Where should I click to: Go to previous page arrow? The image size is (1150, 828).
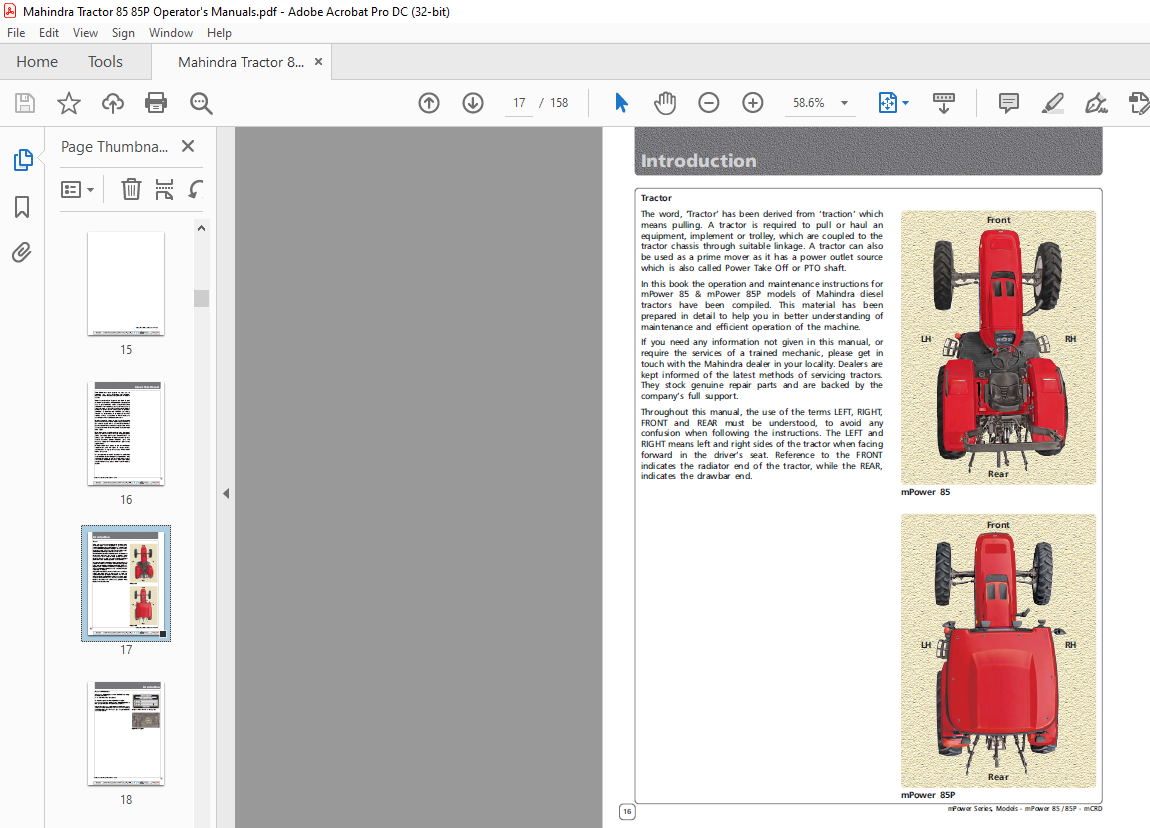pos(429,103)
